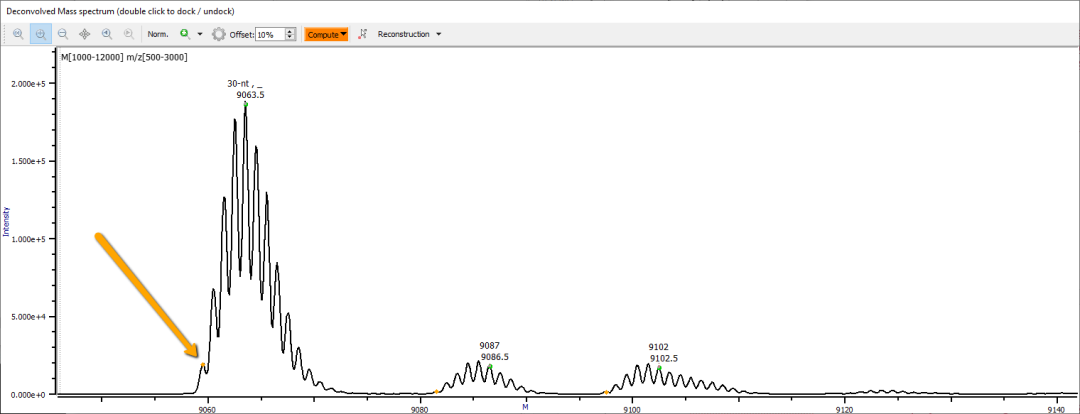Click the zoom-to-fit magnifier icon
Screen dimensions: 1080x414
click(x=19, y=34)
